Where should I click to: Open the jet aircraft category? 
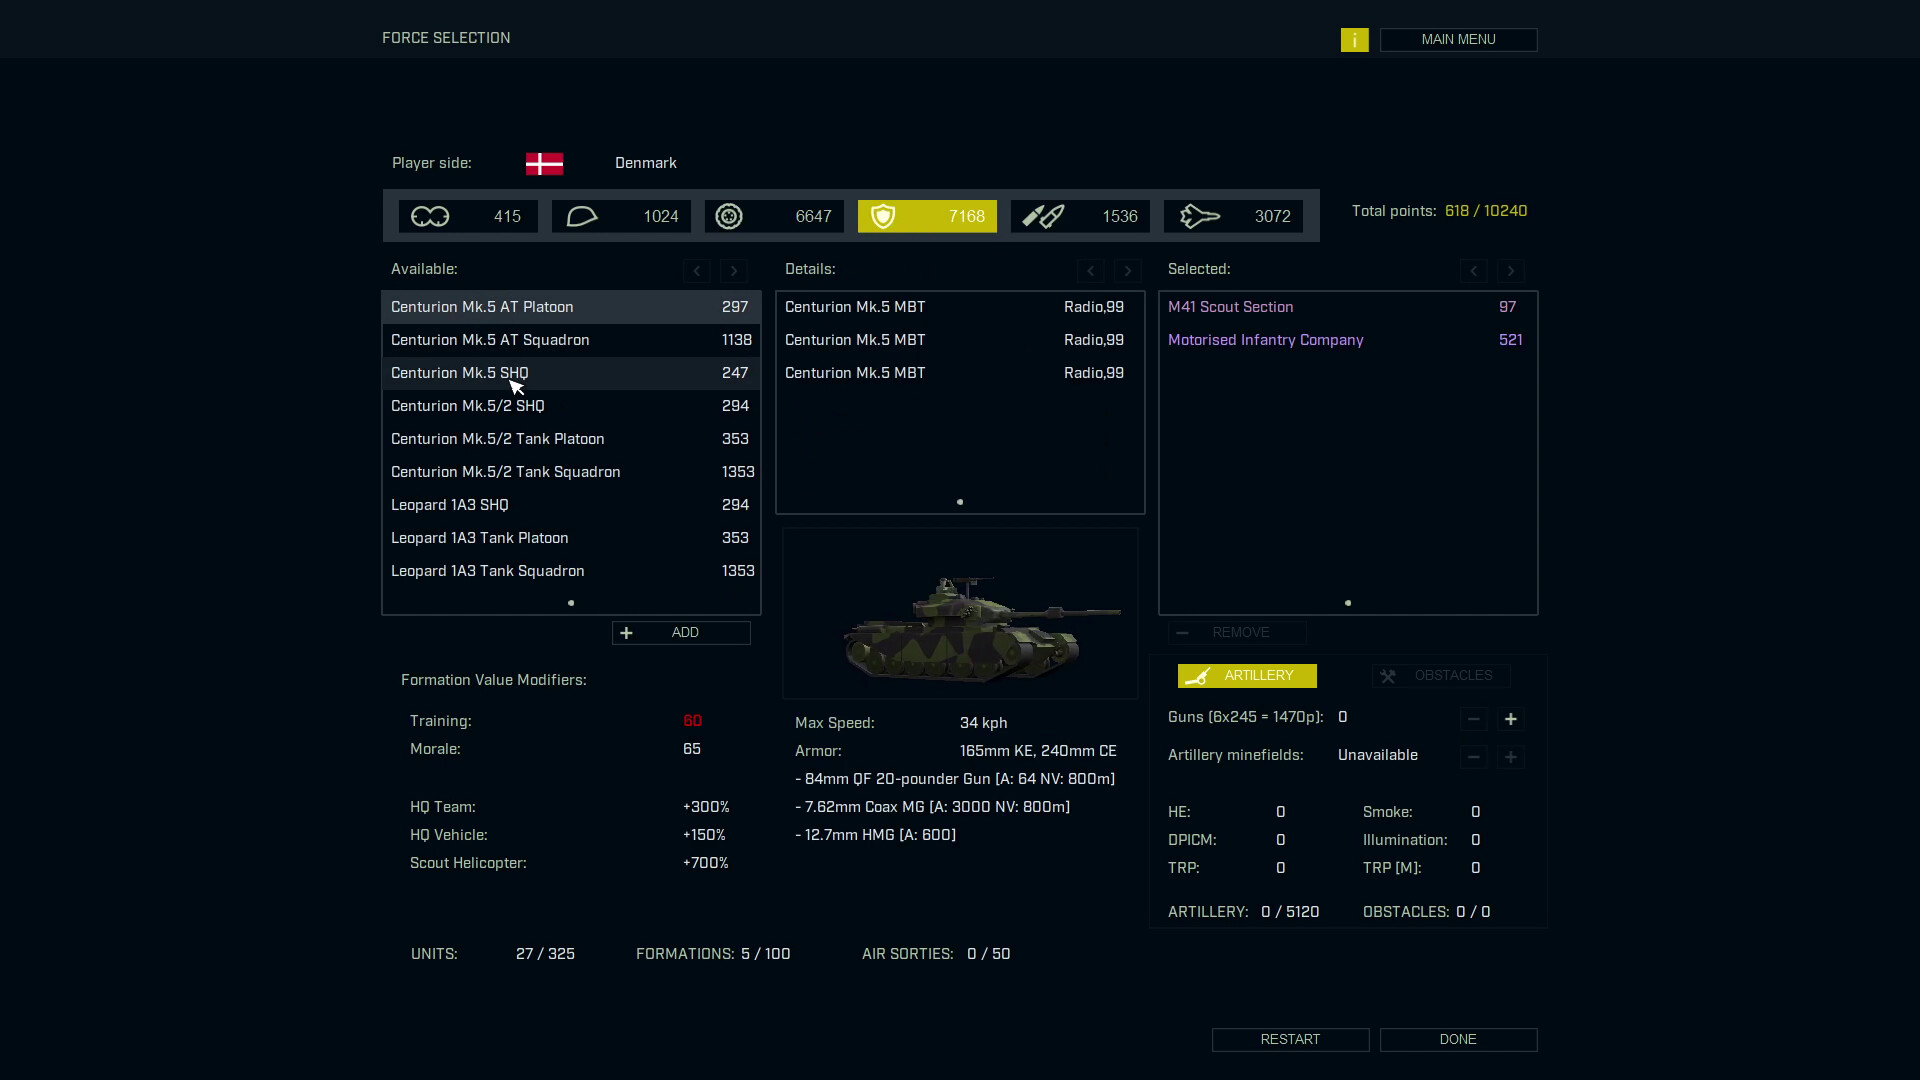pyautogui.click(x=1201, y=216)
